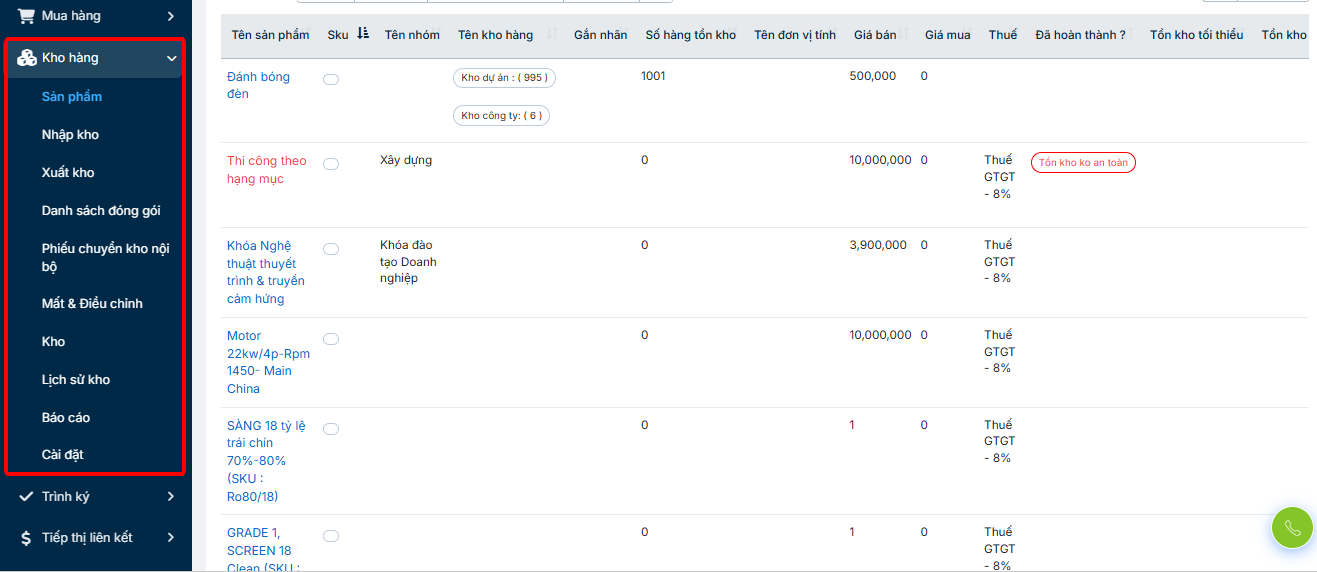Screen dimensions: 1317x572
Task: Open the Kho submenu item
Action: pyautogui.click(x=53, y=342)
